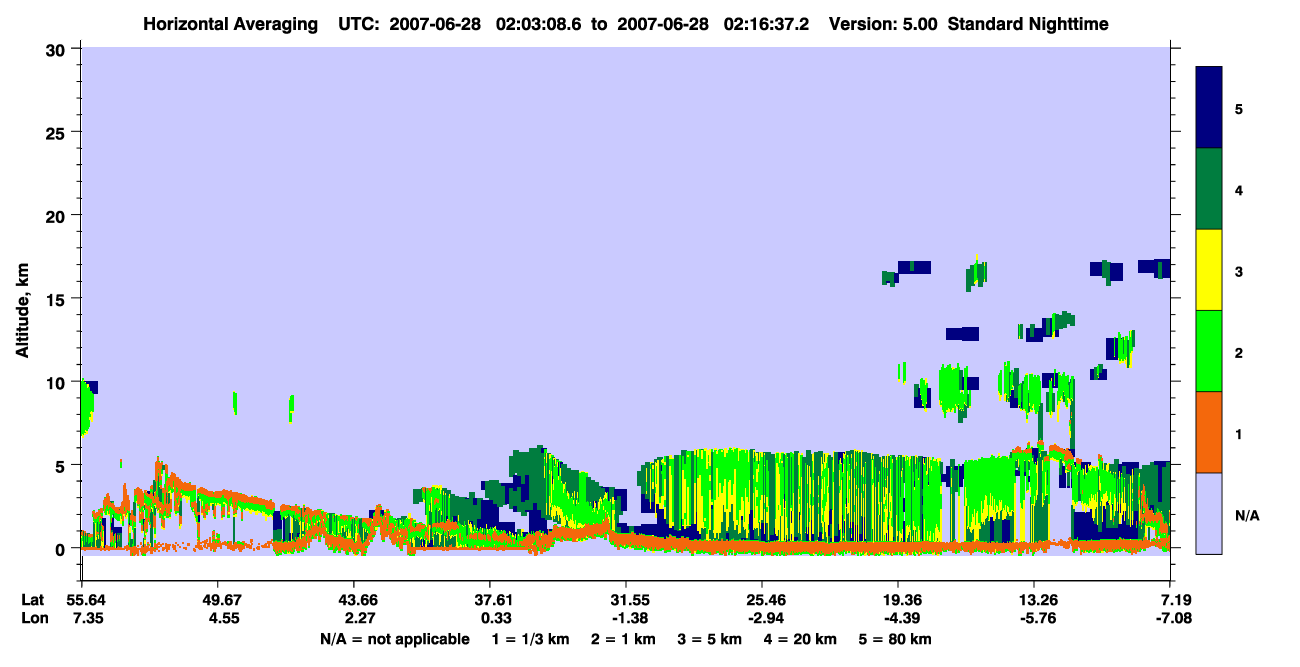
Task: Click the '1 = 1/3 km' legend note
Action: tap(531, 638)
